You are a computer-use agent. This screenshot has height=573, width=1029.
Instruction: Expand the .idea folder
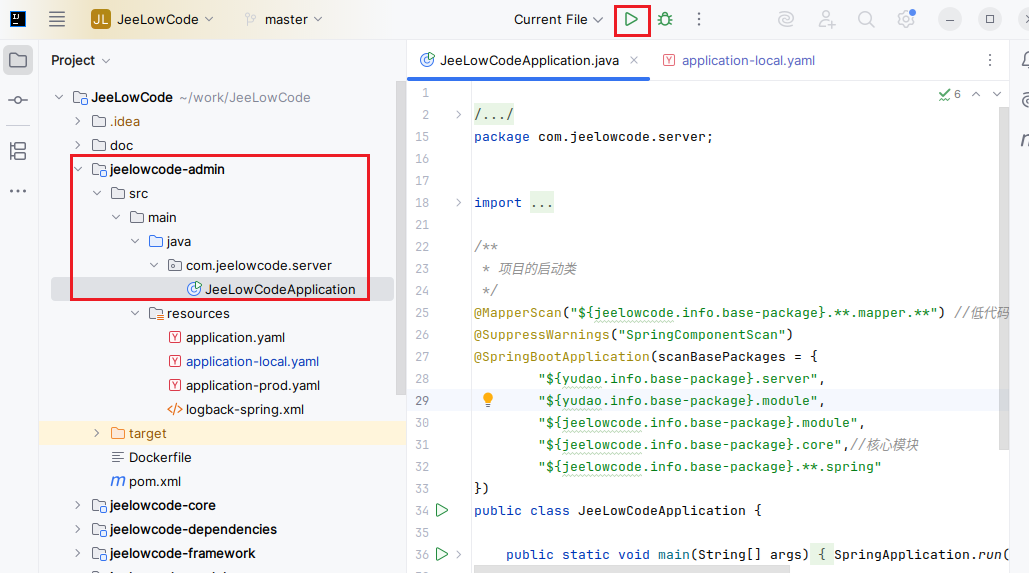(78, 121)
